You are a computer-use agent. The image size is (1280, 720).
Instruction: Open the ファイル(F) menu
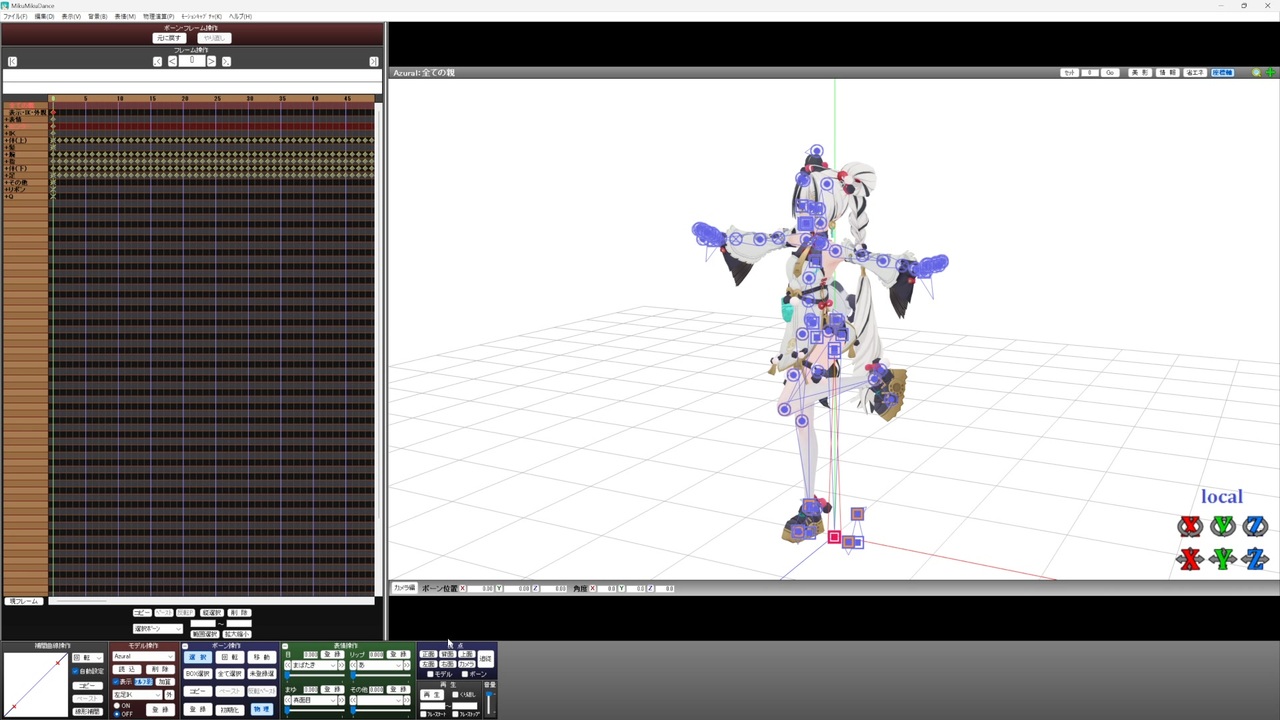tap(15, 17)
